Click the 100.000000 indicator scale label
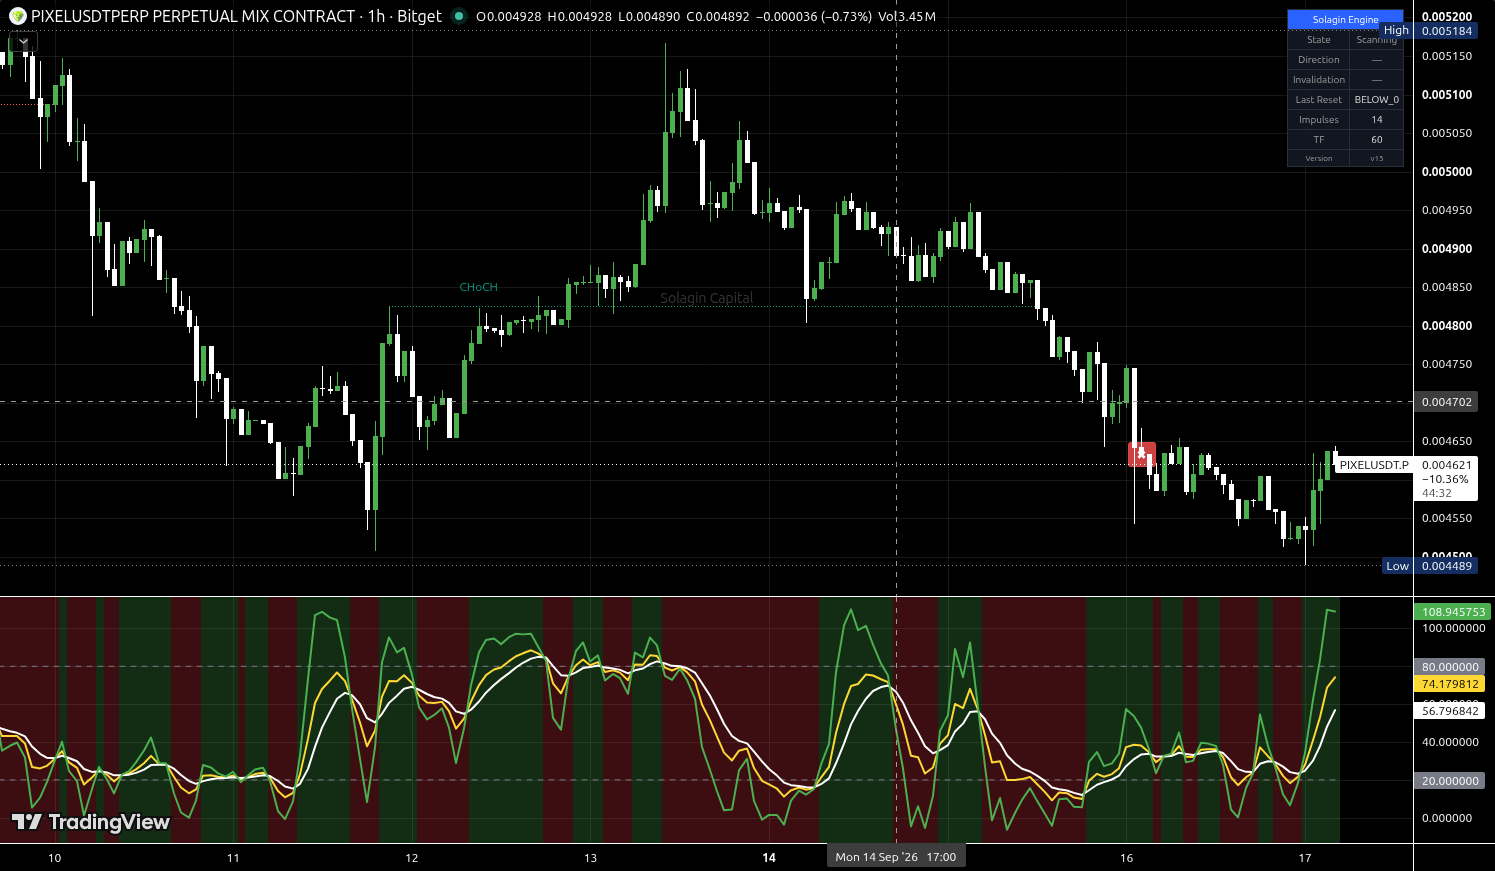This screenshot has height=871, width=1495. click(x=1453, y=628)
